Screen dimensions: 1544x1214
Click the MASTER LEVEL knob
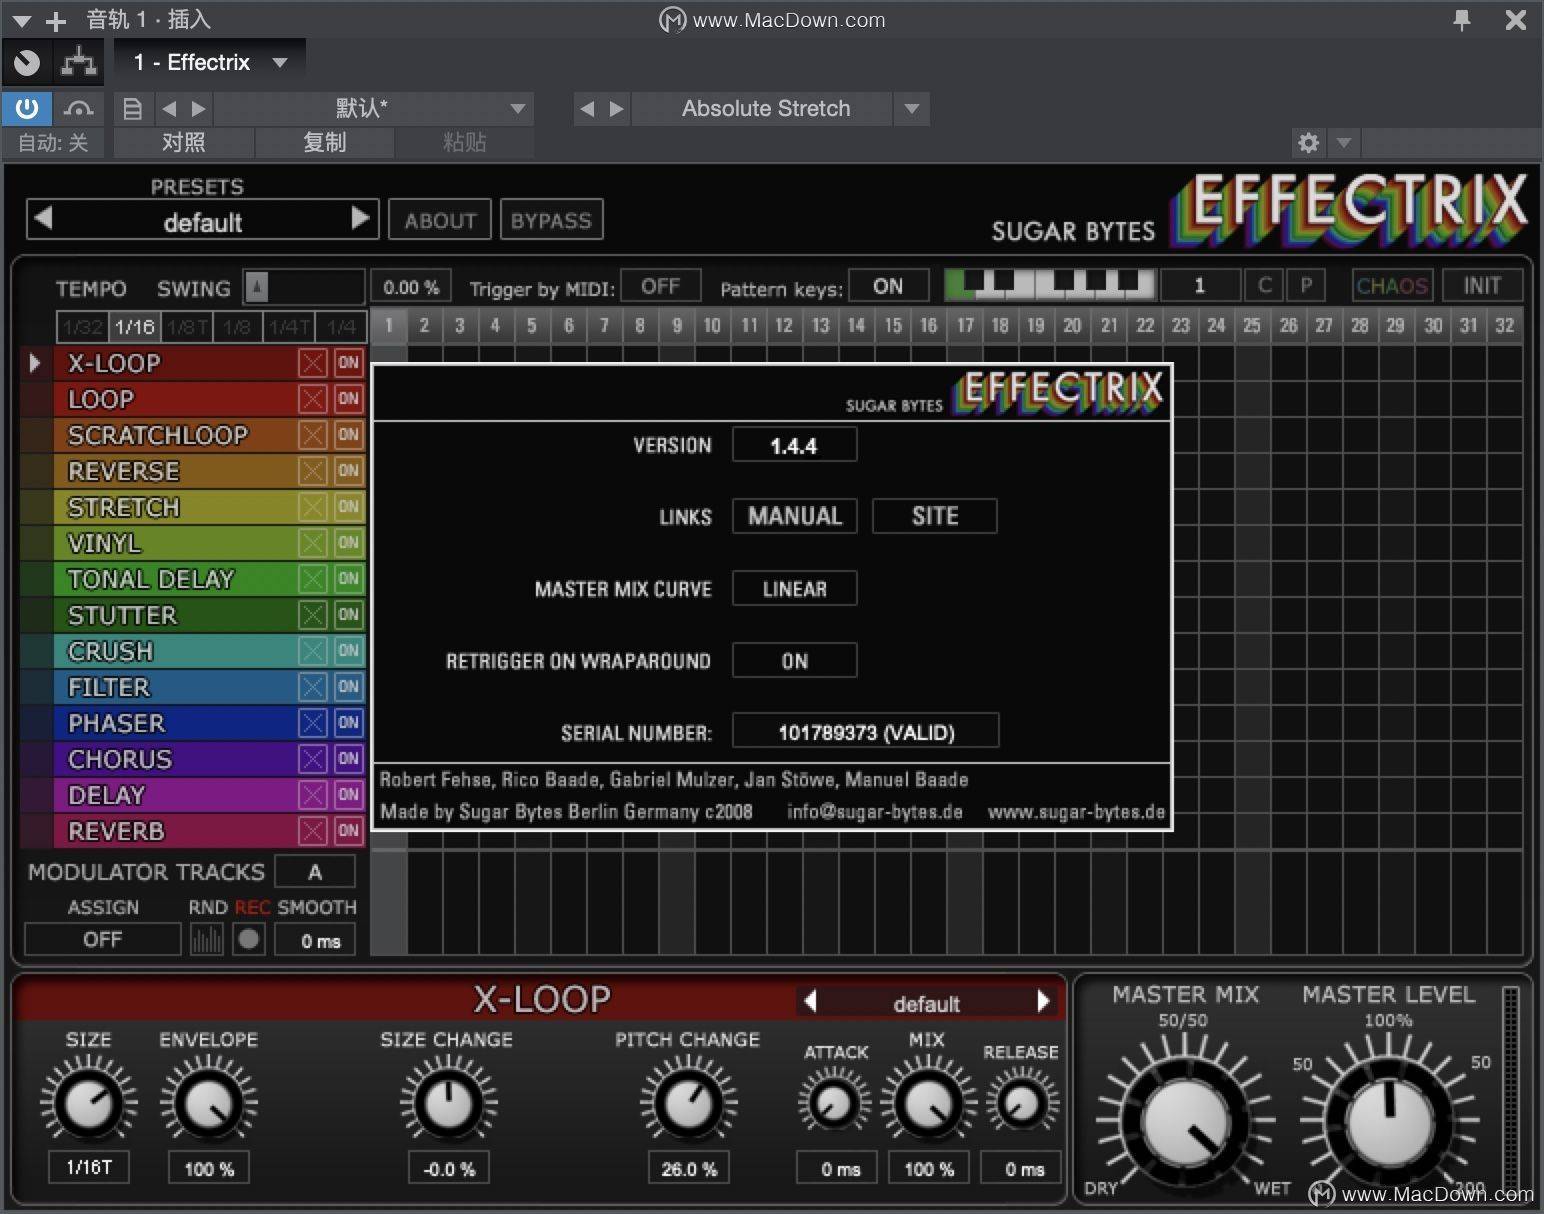pyautogui.click(x=1388, y=1123)
